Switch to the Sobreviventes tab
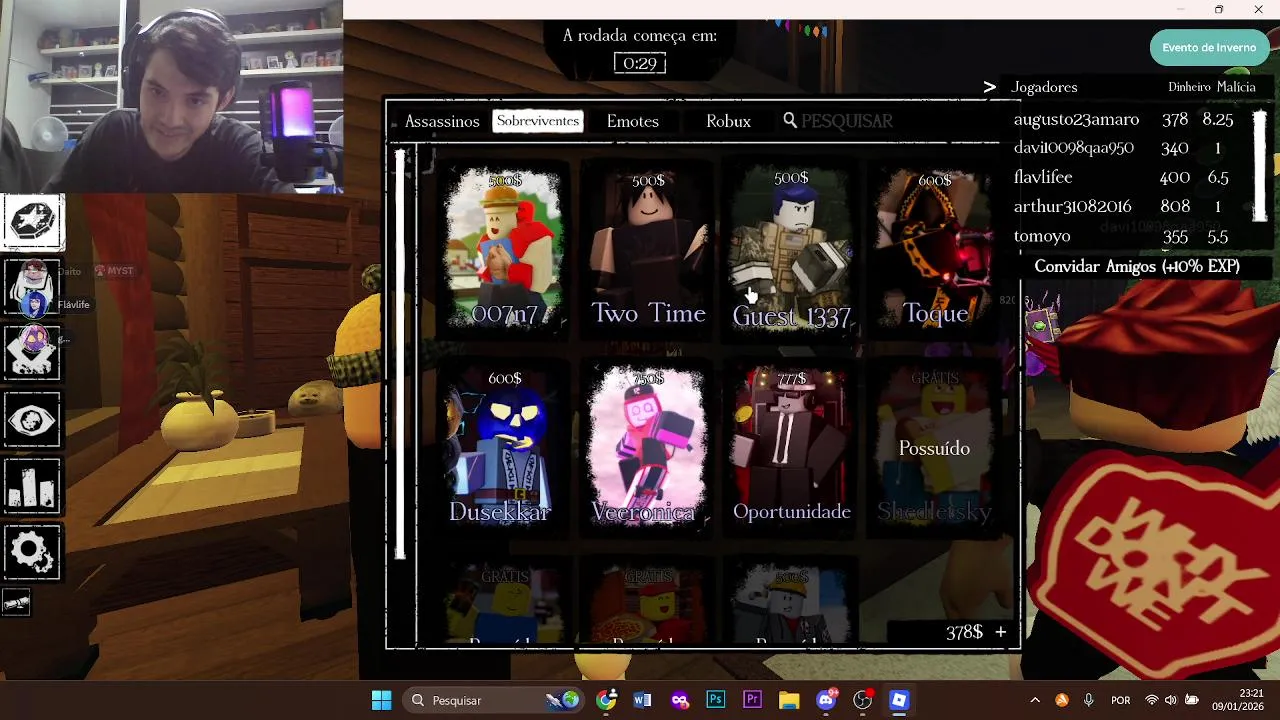The width and height of the screenshot is (1280, 720). [538, 121]
